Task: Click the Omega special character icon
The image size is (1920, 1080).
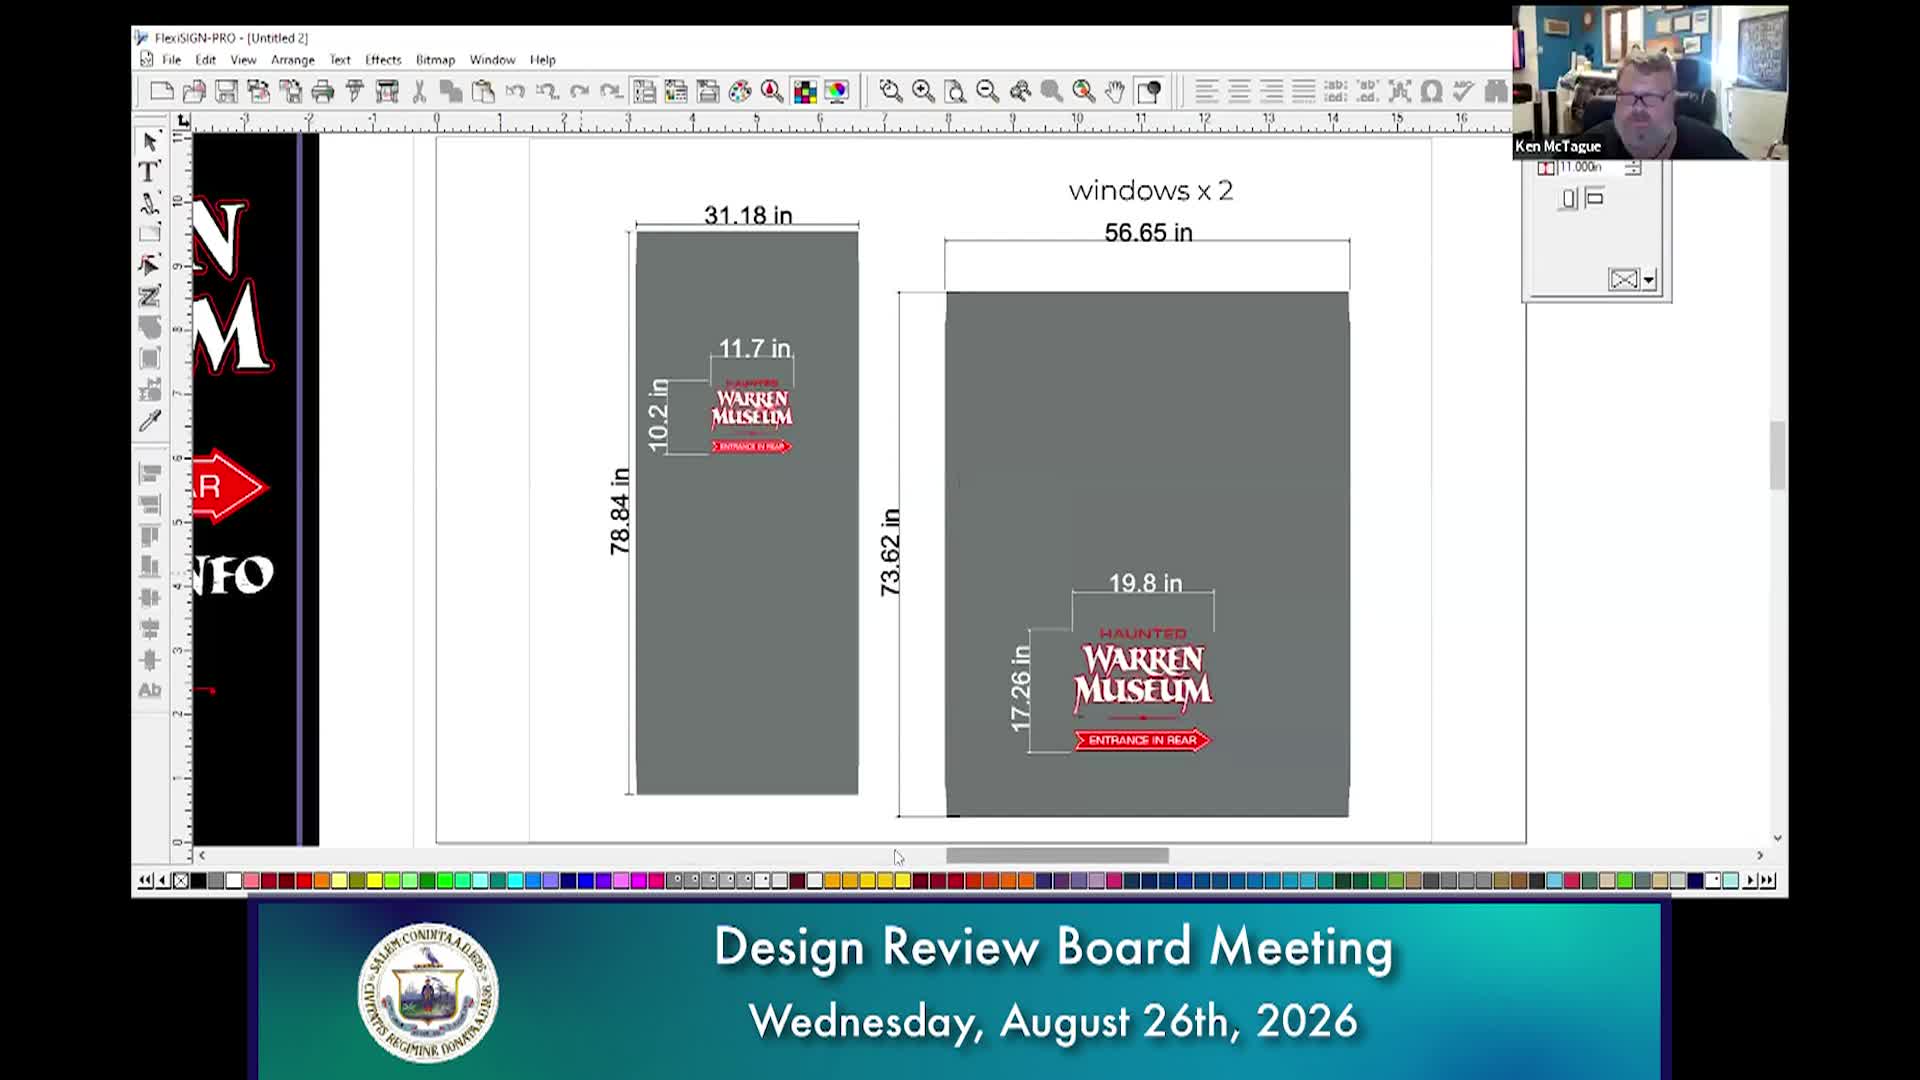Action: pyautogui.click(x=1431, y=92)
